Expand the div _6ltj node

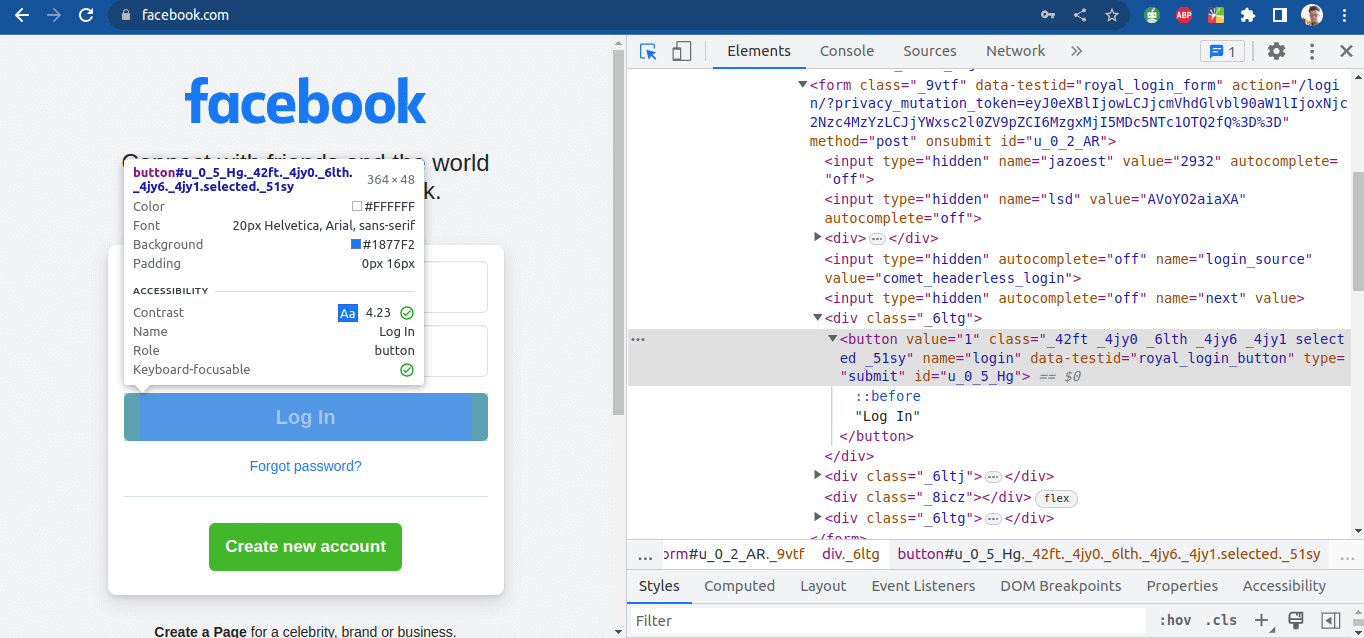pos(818,476)
